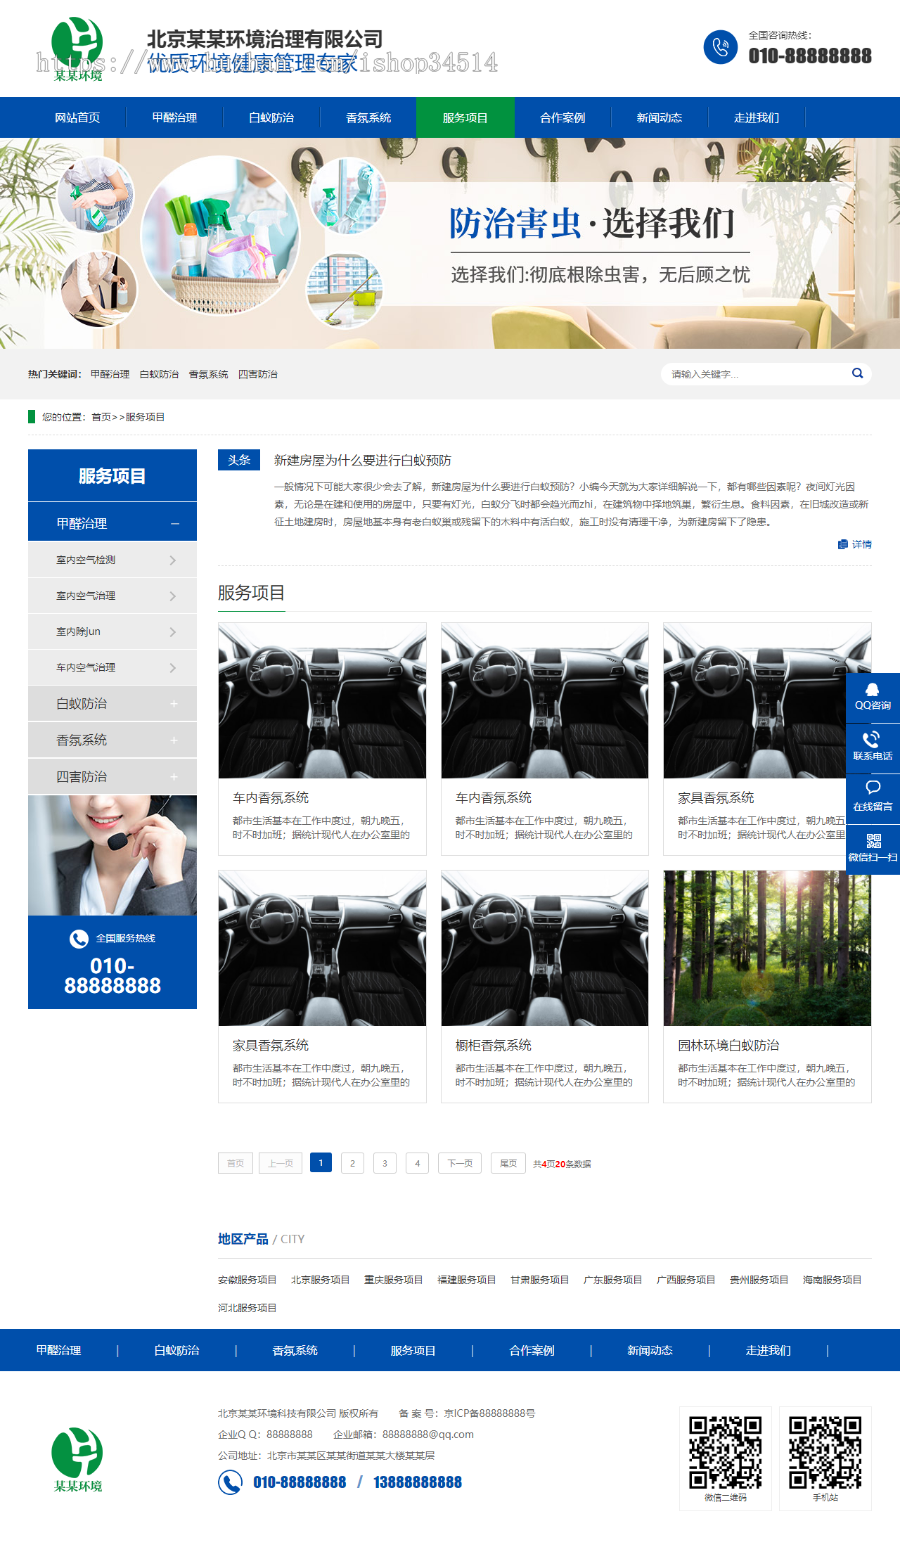Open 香氛系统 in top navigation bar

tap(368, 117)
